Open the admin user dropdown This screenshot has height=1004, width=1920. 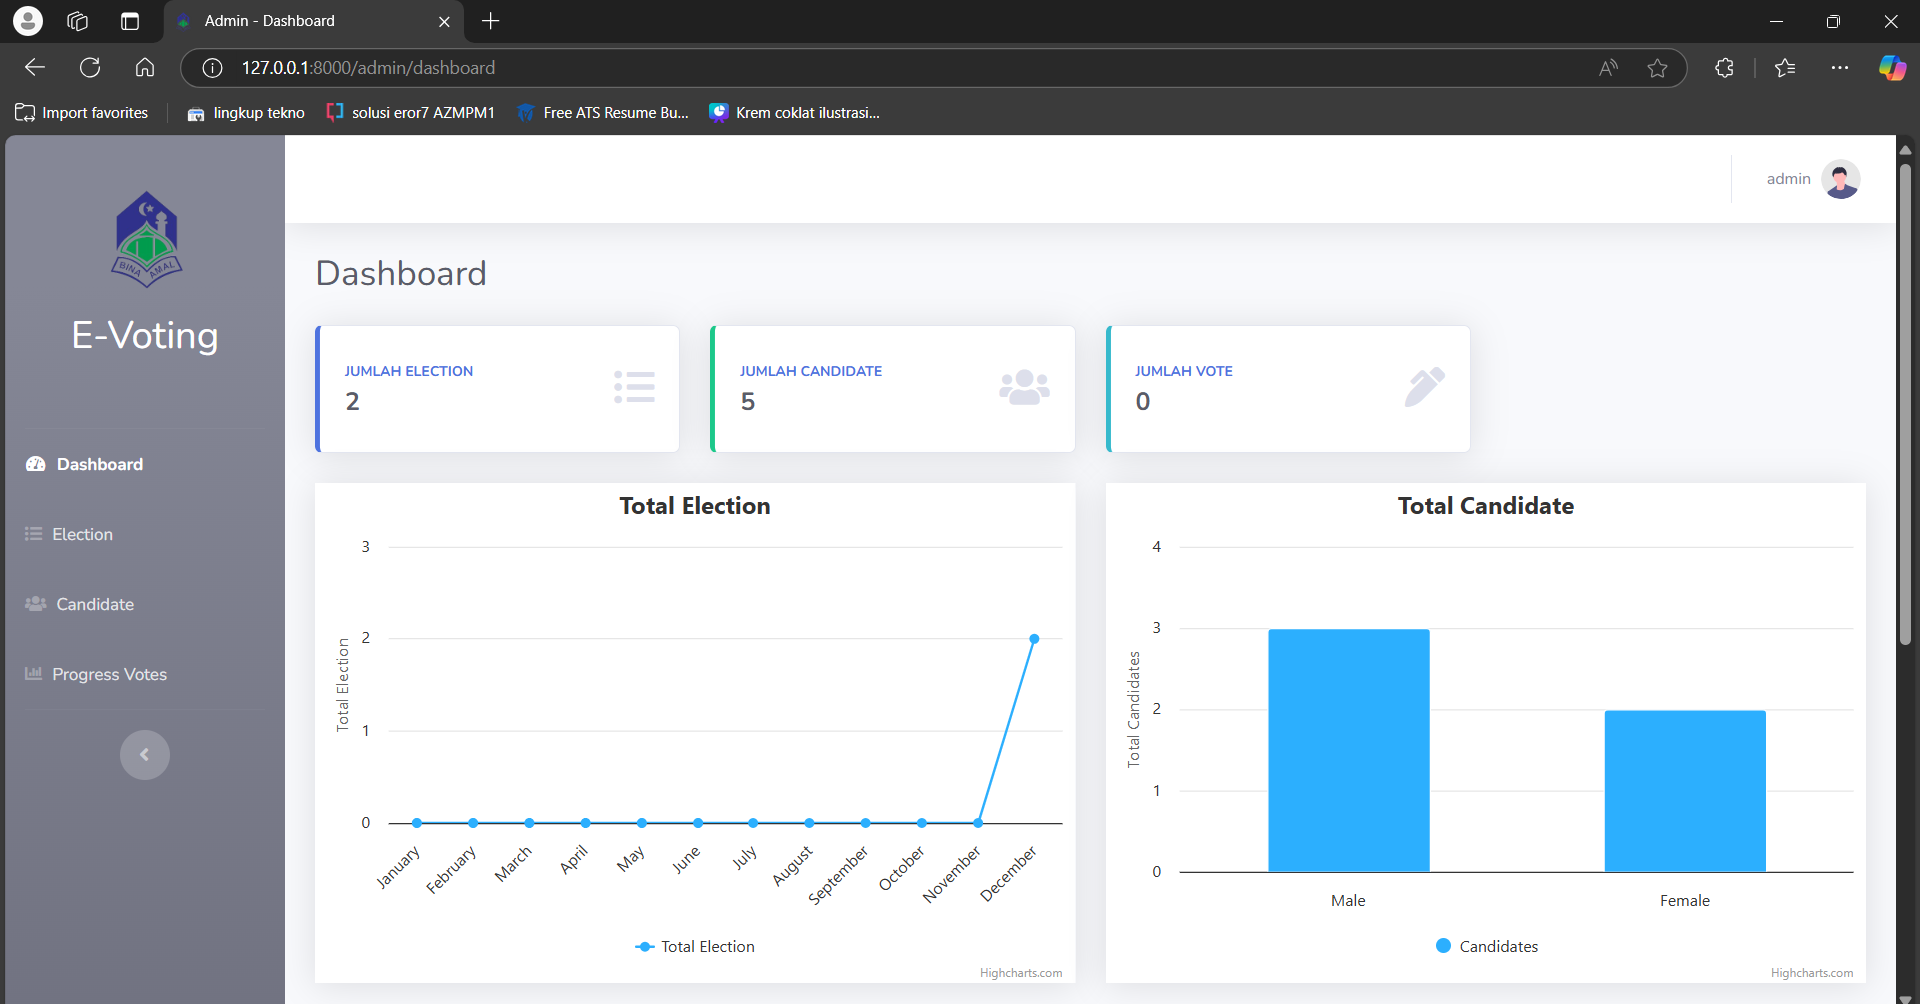pyautogui.click(x=1788, y=179)
